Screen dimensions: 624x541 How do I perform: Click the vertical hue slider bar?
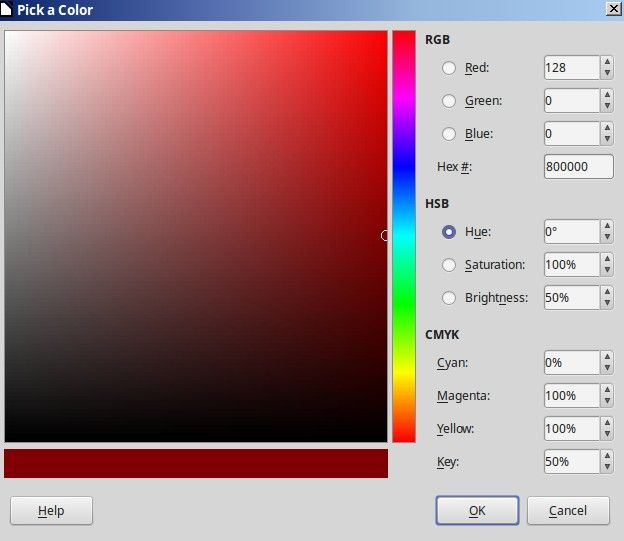[404, 236]
